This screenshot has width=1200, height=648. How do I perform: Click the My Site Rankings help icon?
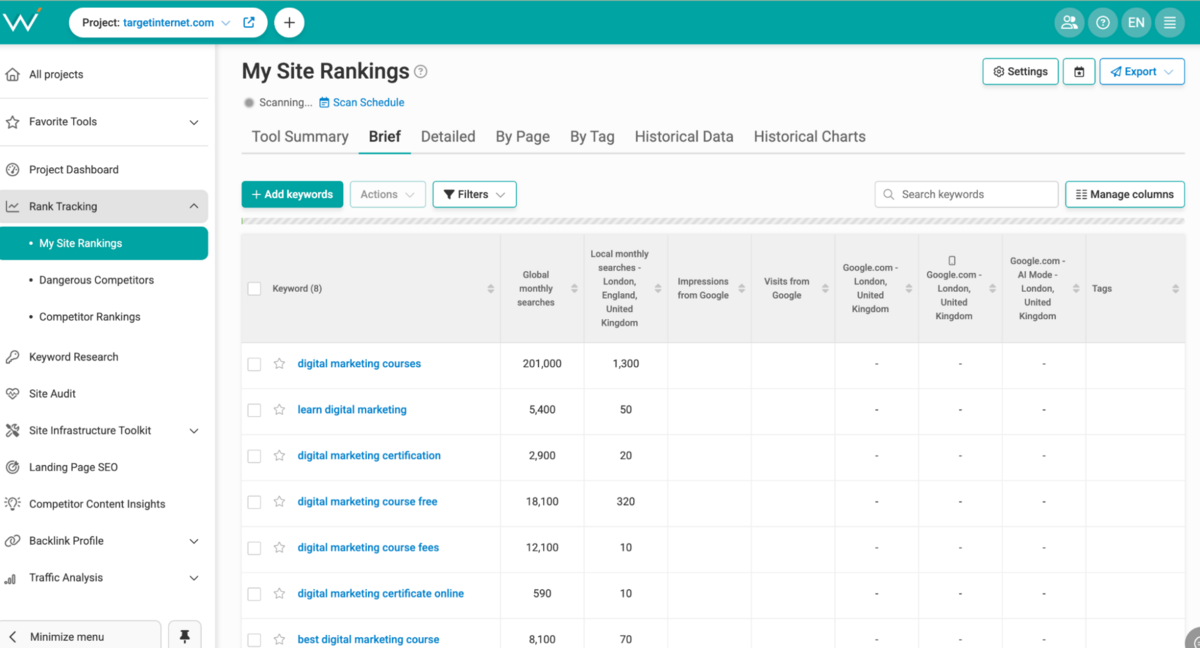(x=421, y=71)
